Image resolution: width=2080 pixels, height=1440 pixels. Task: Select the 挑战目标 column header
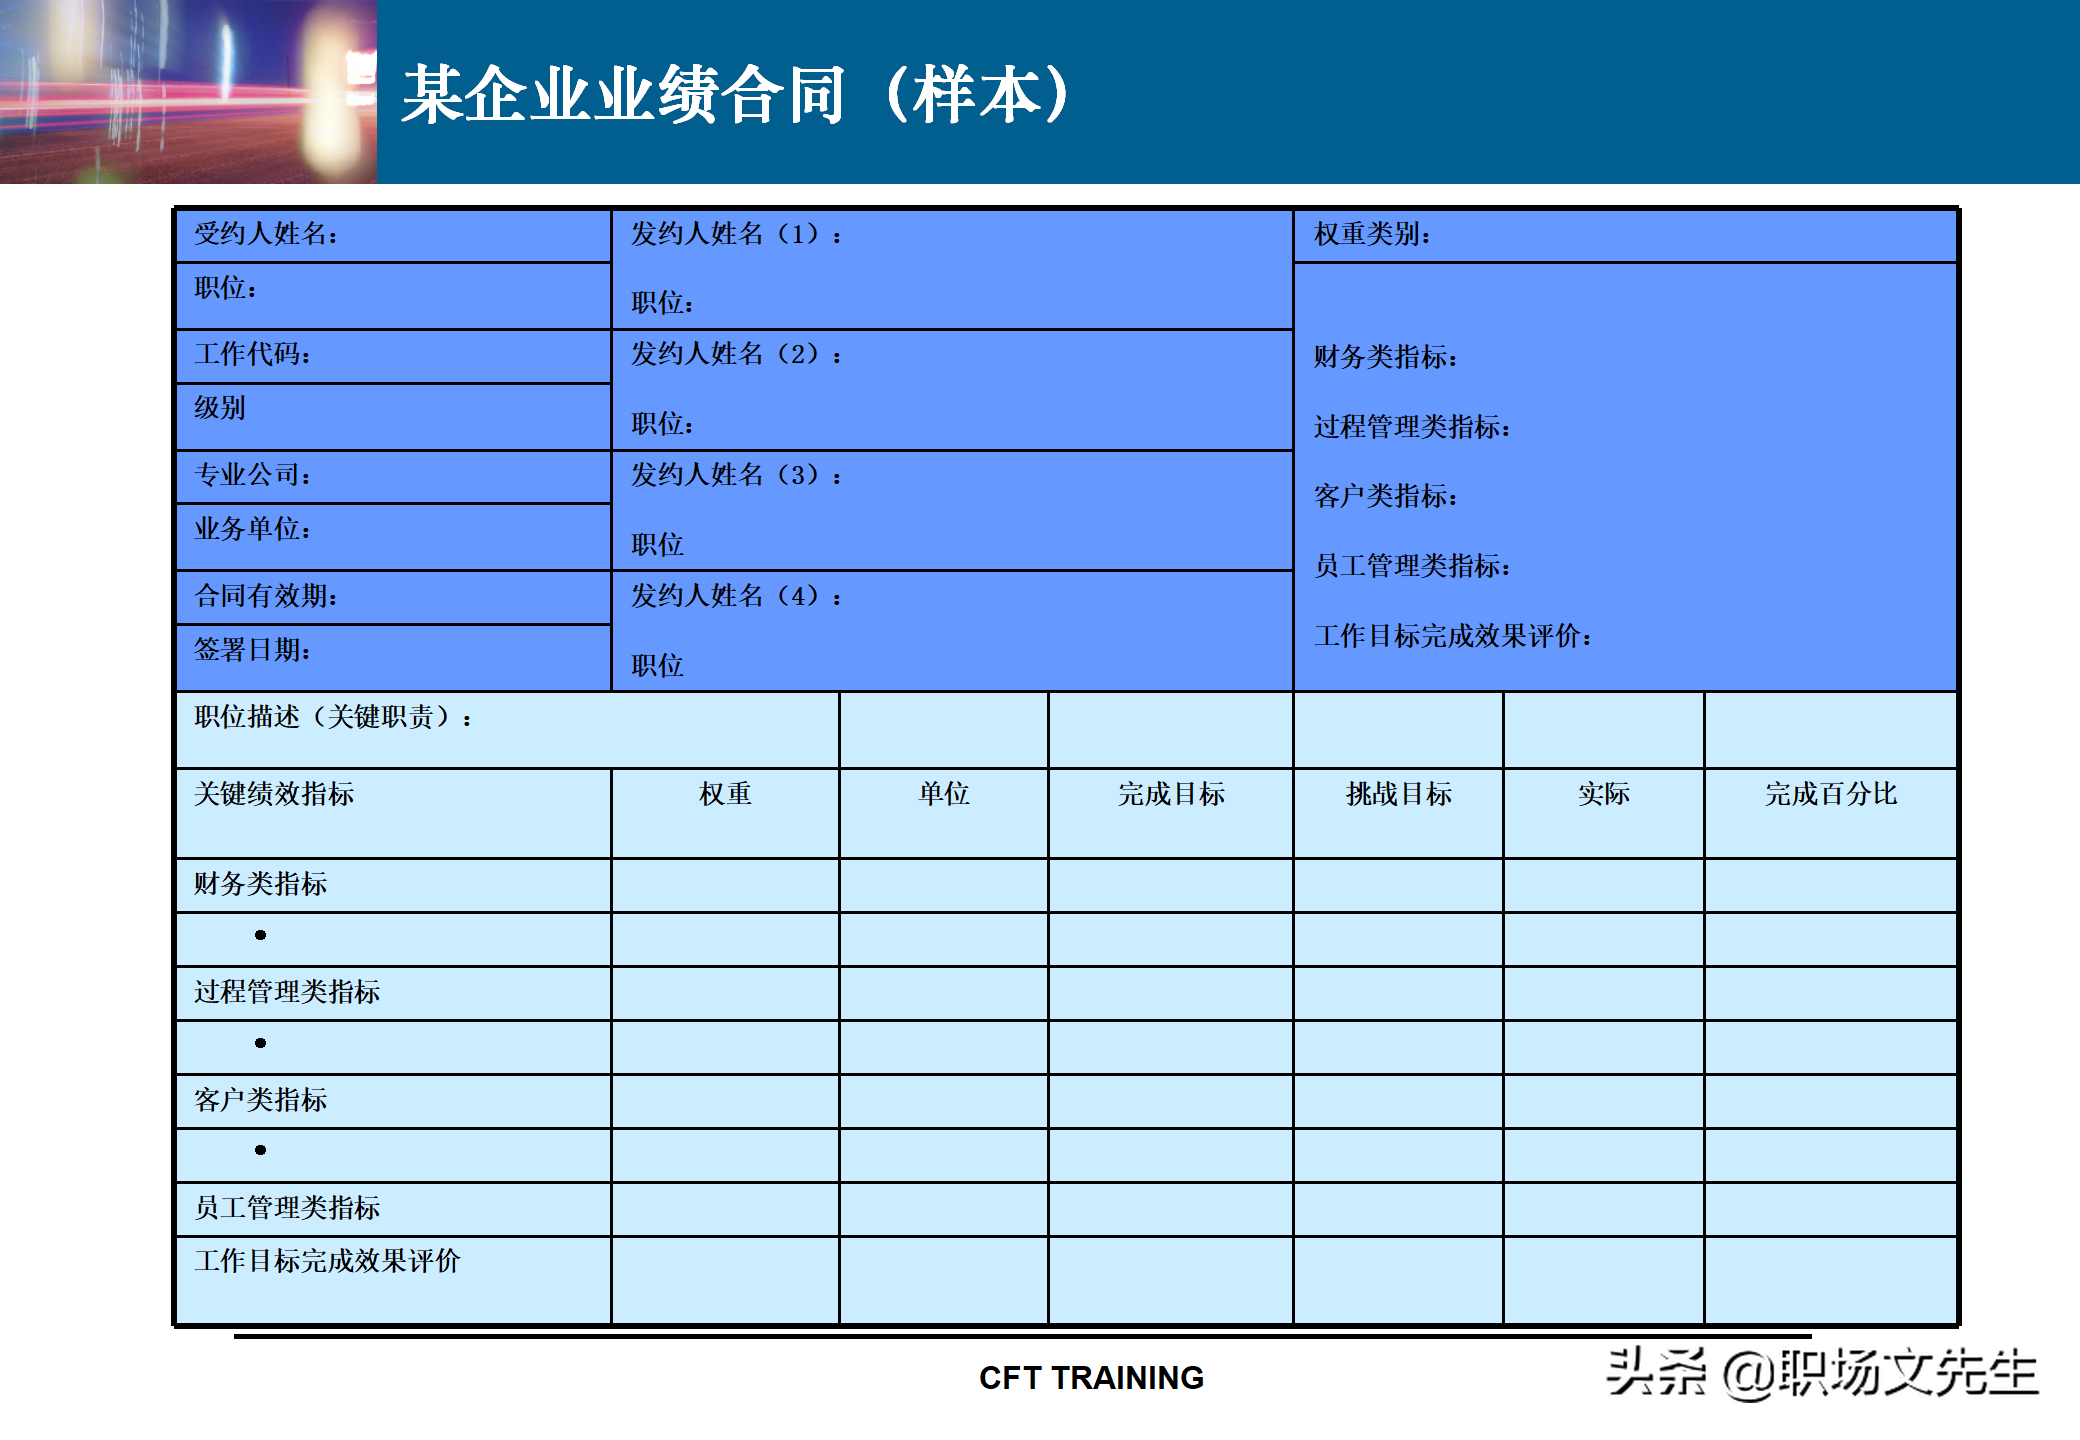click(1397, 795)
